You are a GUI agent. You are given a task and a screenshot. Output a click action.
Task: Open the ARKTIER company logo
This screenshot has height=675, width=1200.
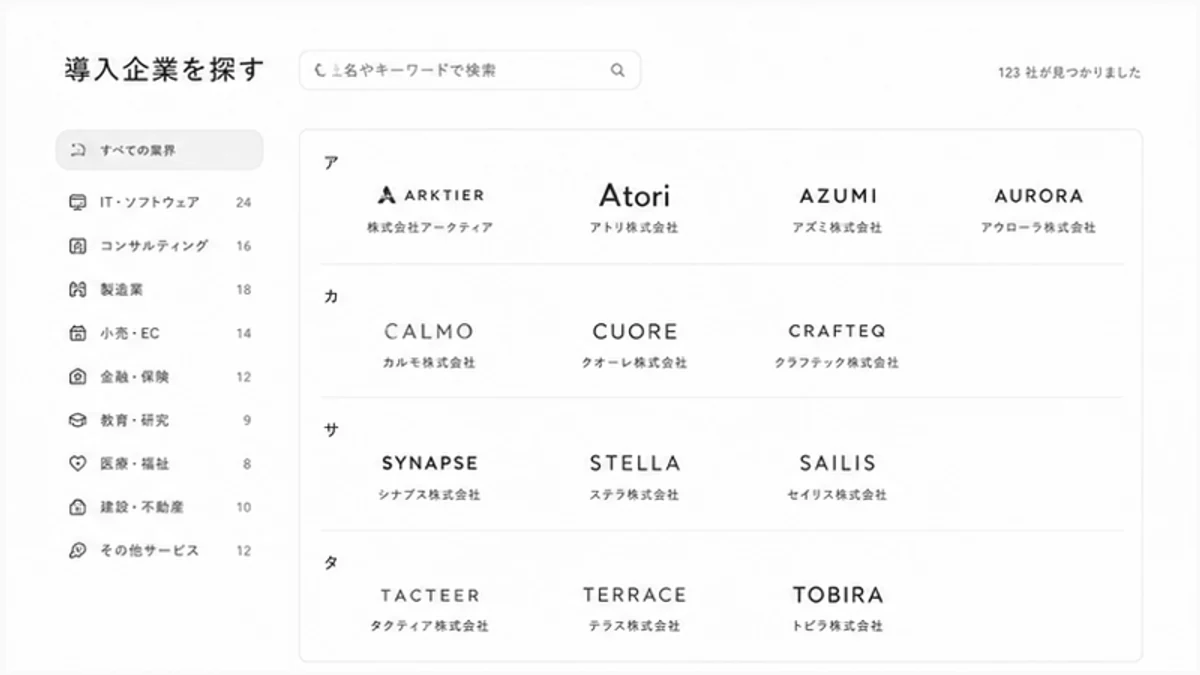430,195
